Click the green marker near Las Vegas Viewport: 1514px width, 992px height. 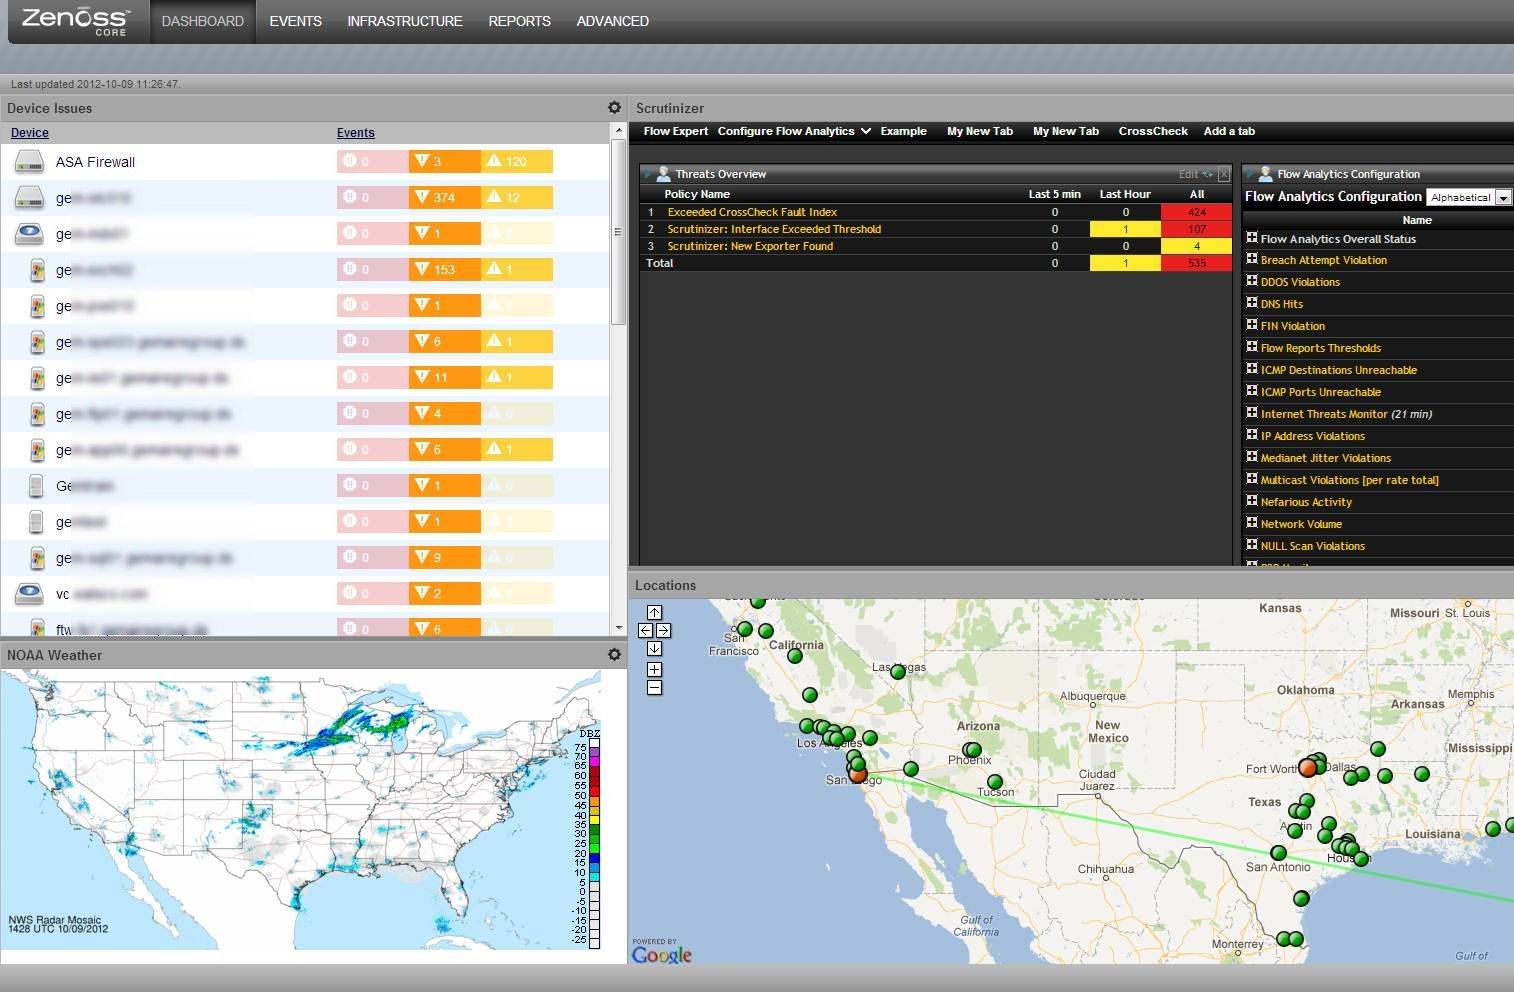click(898, 672)
